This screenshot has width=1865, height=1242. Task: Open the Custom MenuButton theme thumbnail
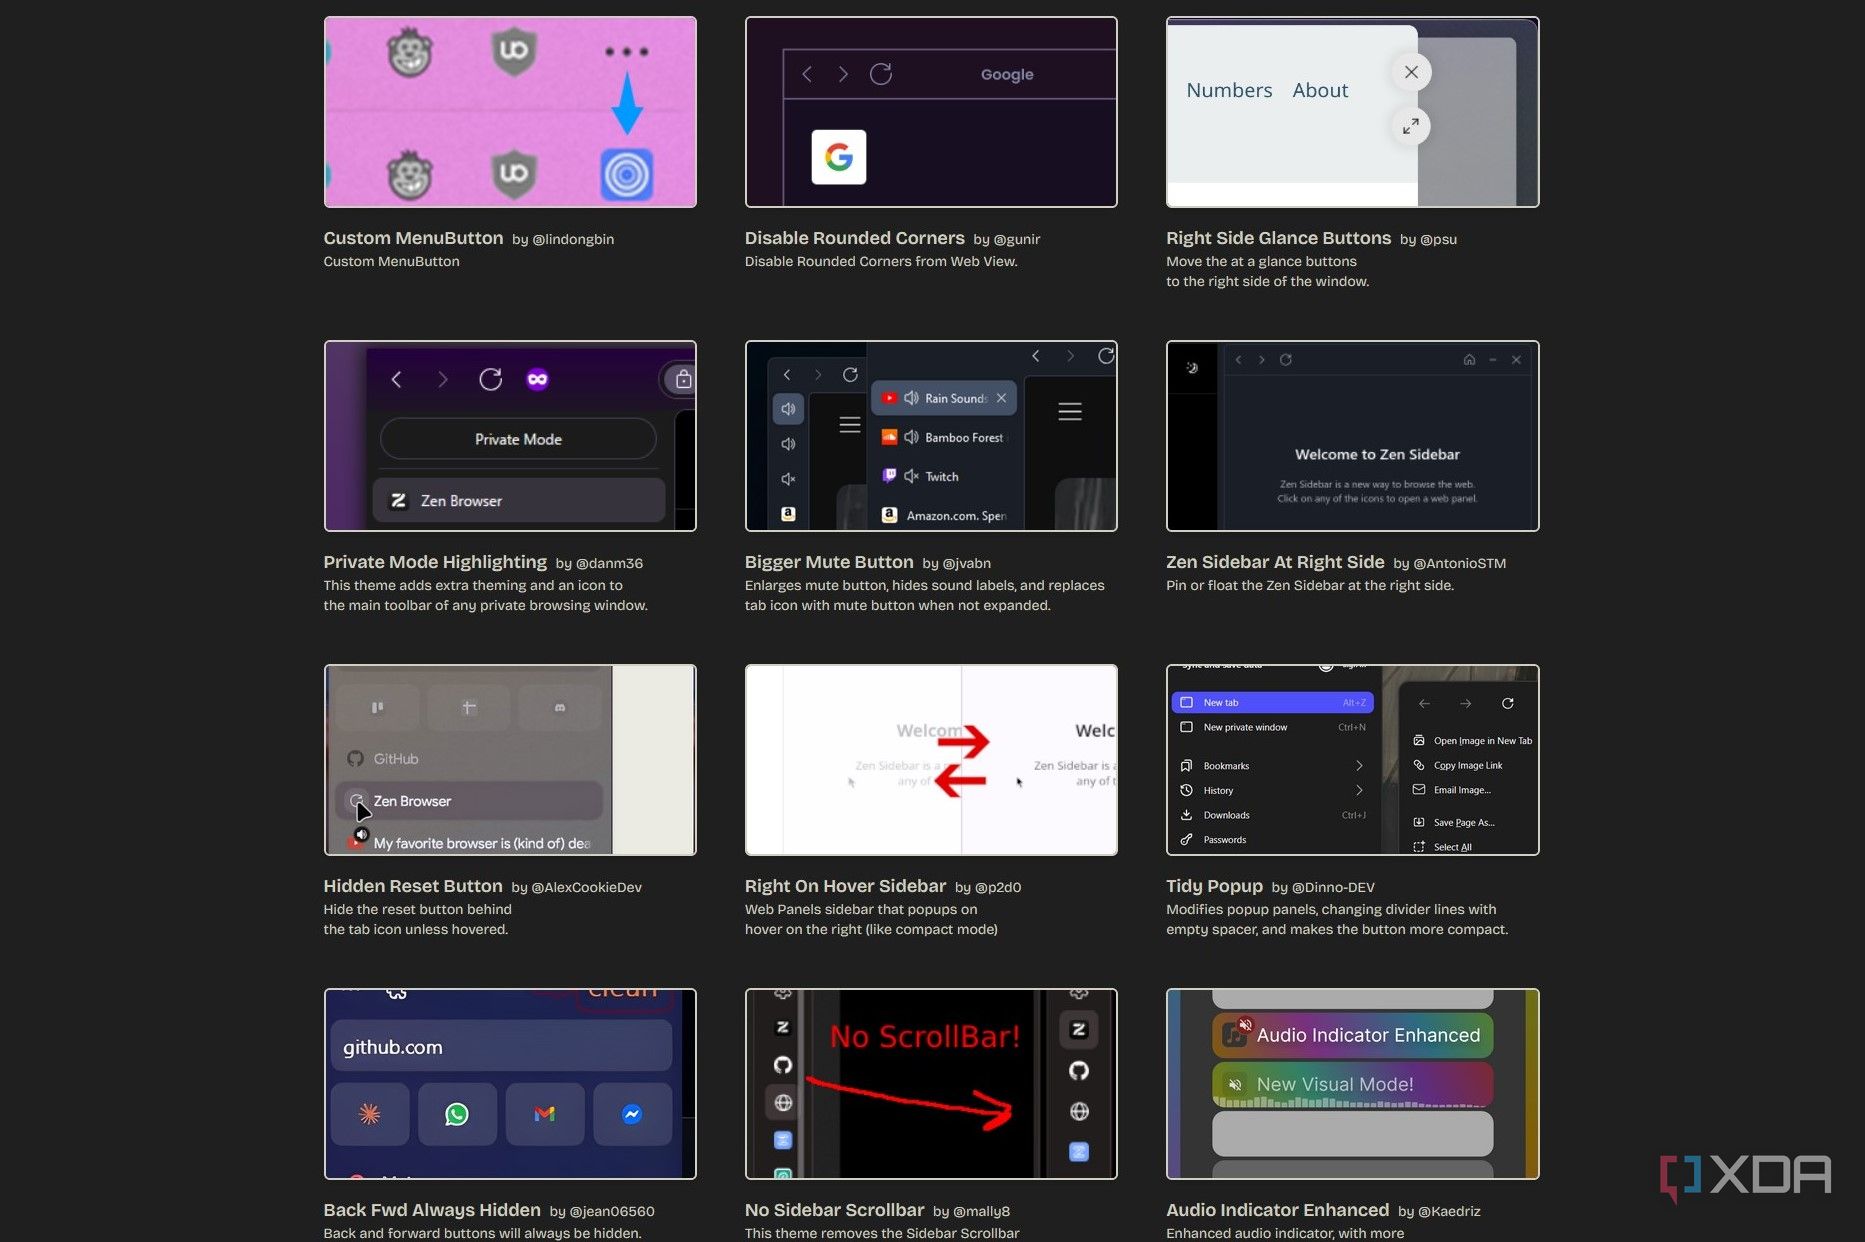pyautogui.click(x=510, y=112)
